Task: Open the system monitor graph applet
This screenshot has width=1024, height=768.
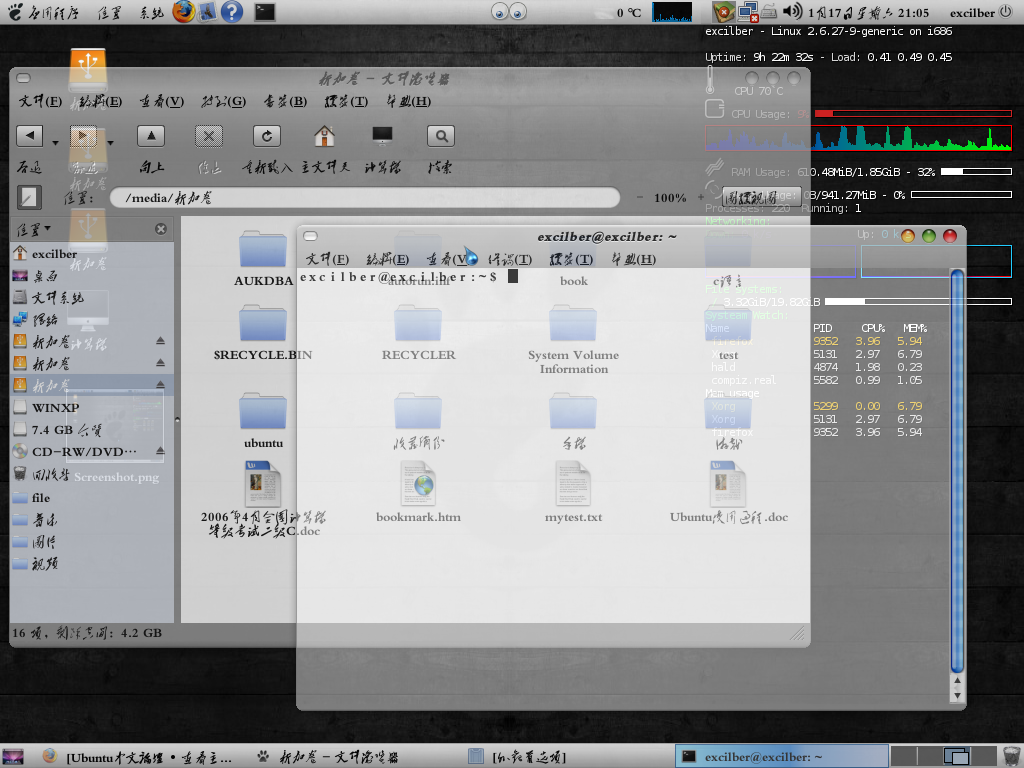Action: click(x=672, y=12)
